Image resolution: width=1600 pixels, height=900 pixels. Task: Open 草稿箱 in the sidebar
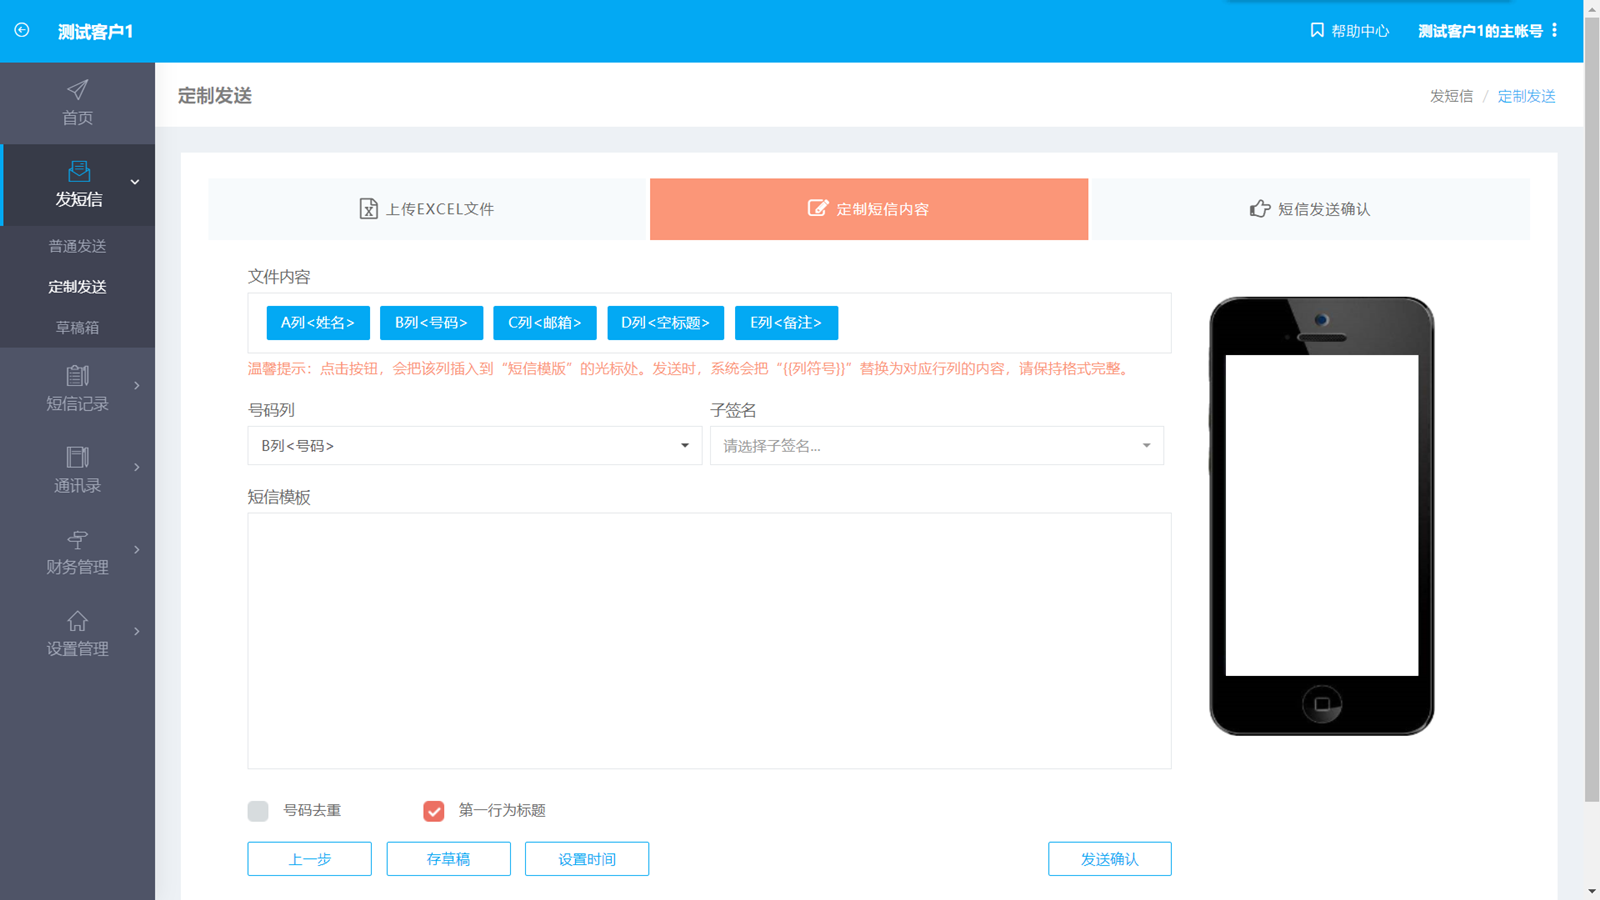coord(77,328)
